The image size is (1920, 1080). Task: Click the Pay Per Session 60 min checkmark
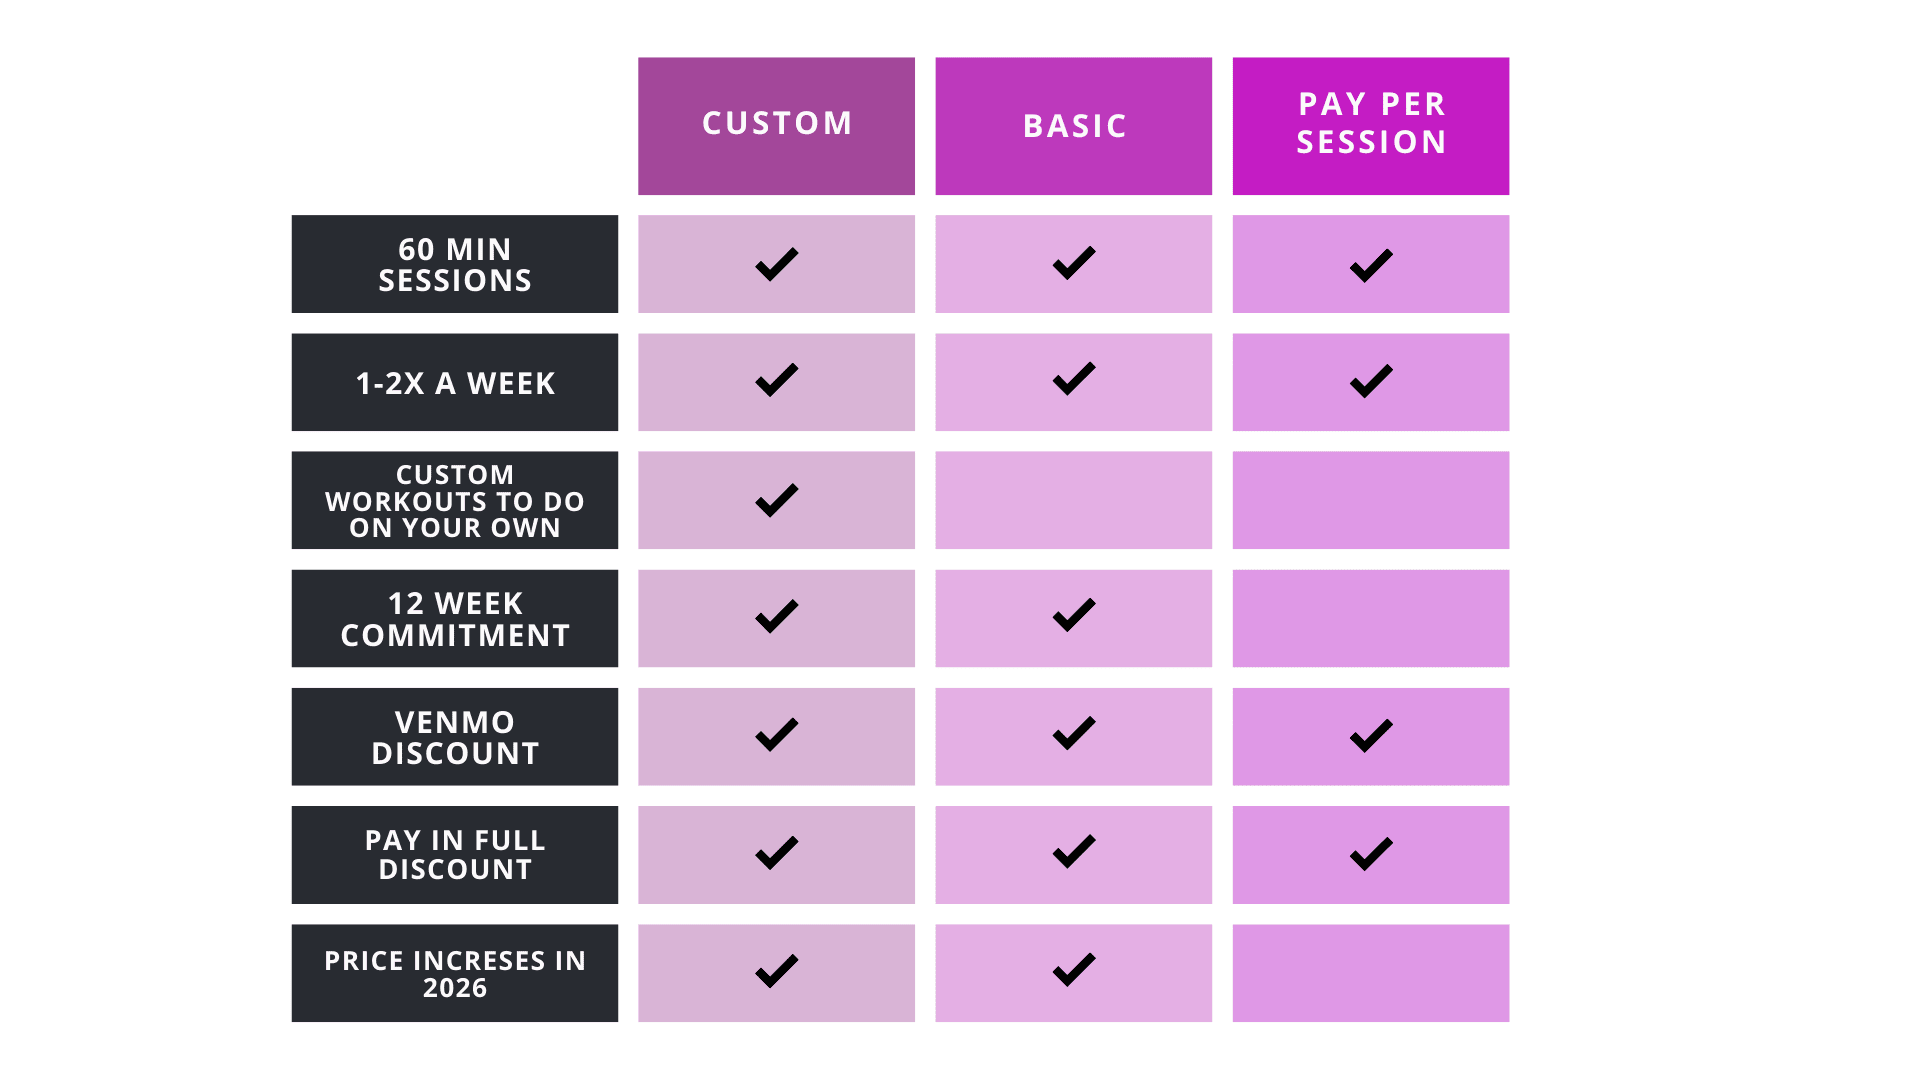pos(1370,265)
